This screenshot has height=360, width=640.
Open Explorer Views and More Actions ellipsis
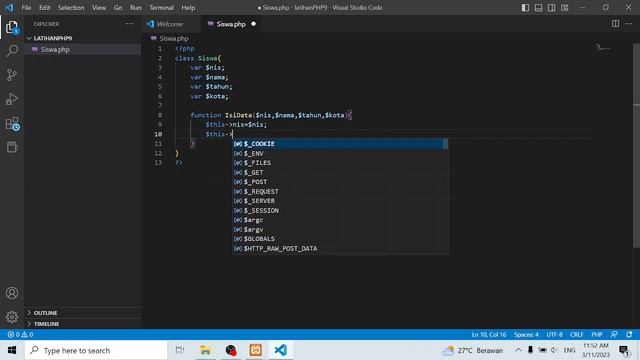click(129, 24)
